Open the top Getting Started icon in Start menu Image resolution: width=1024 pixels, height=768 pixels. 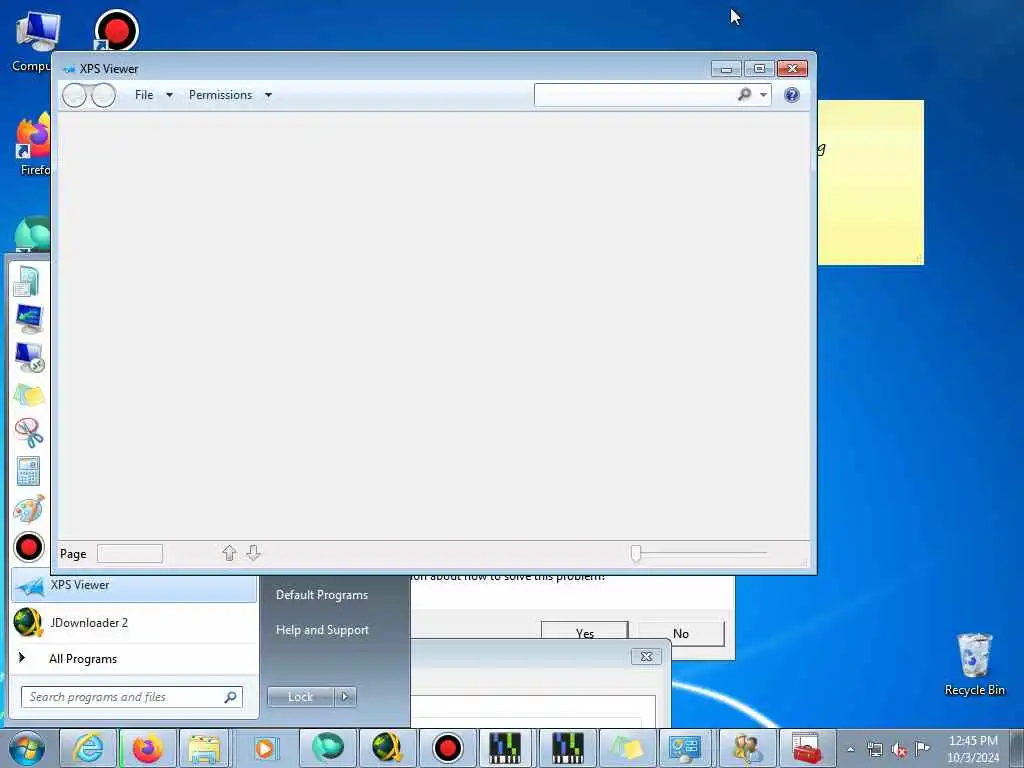[29, 281]
